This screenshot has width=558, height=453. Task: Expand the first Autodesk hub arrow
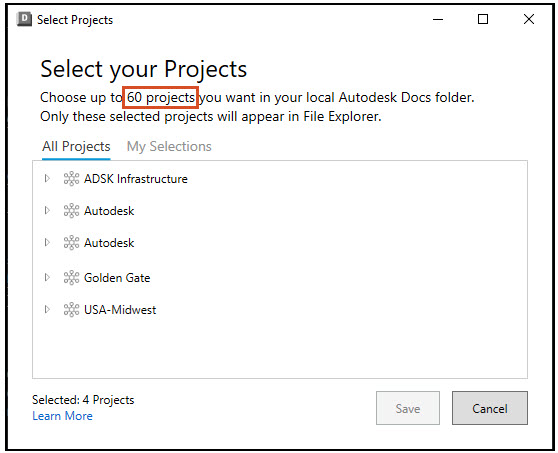[47, 210]
